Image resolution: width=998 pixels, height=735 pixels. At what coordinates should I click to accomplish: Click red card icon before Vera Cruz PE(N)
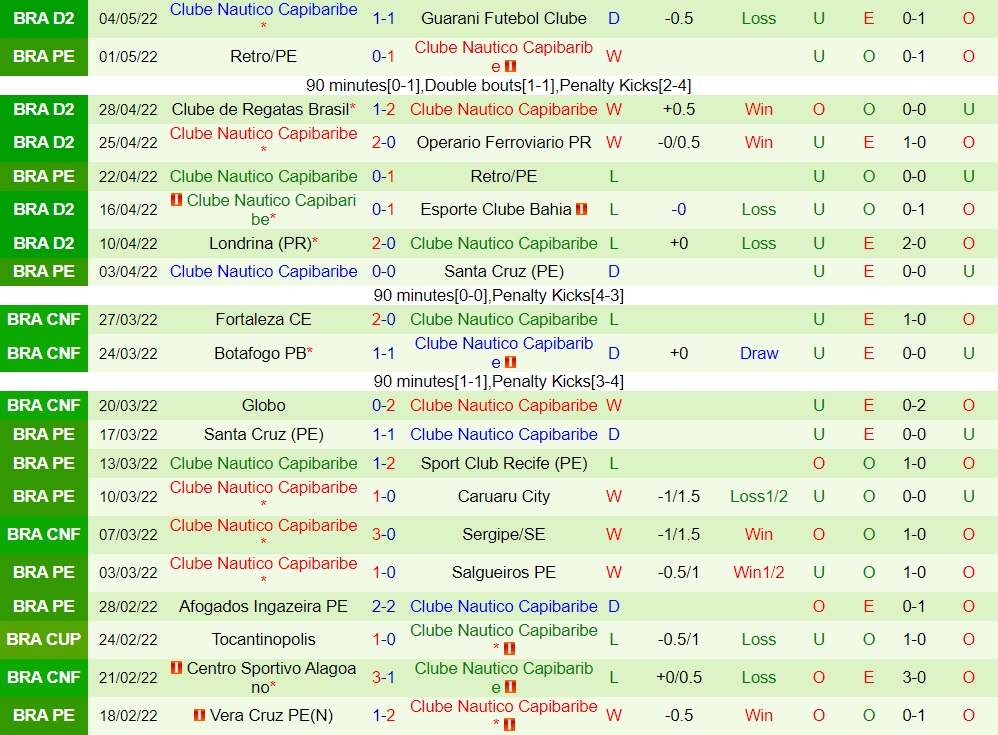199,715
